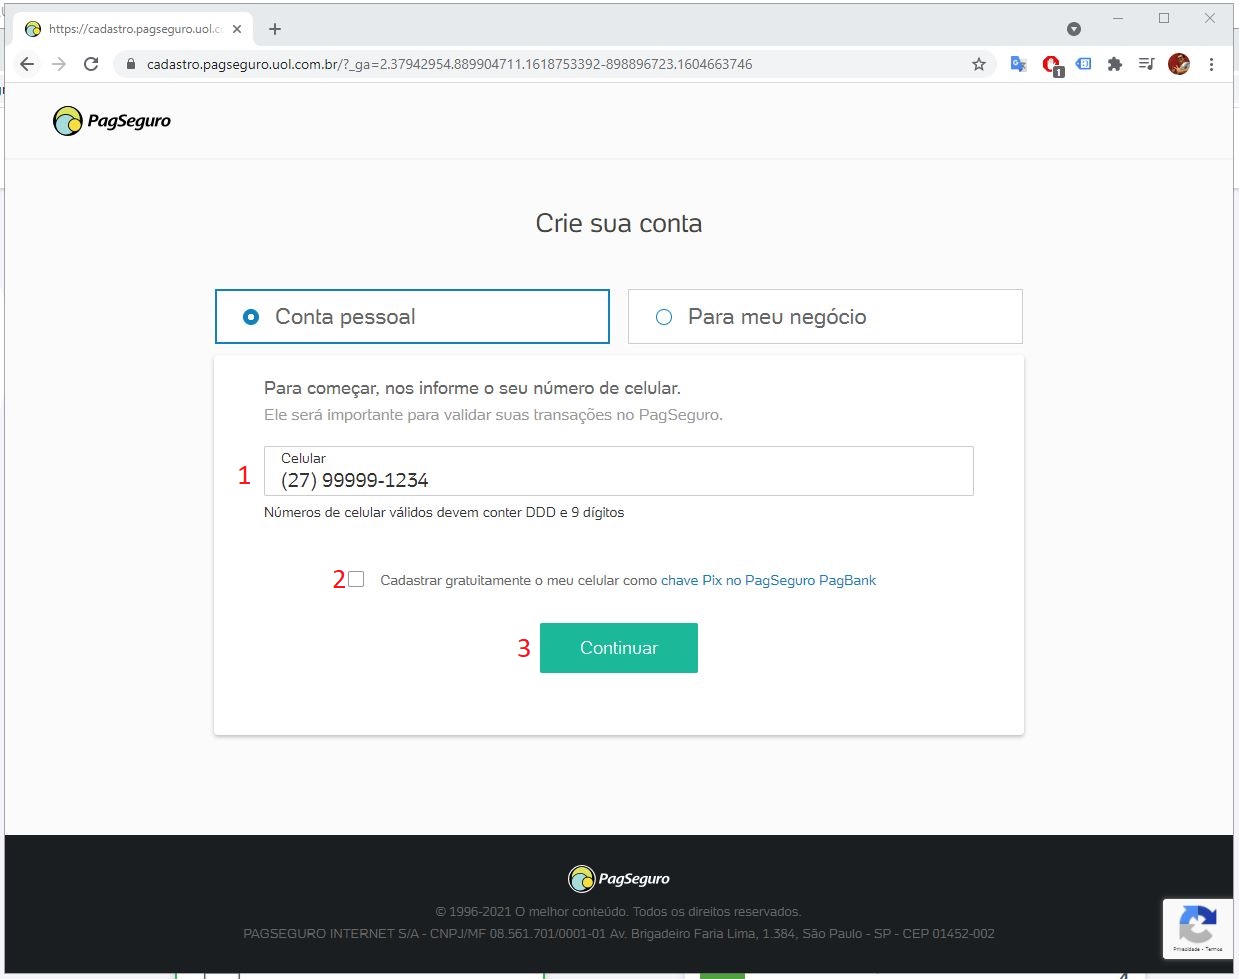
Task: Click the browser forward arrow
Action: point(59,64)
